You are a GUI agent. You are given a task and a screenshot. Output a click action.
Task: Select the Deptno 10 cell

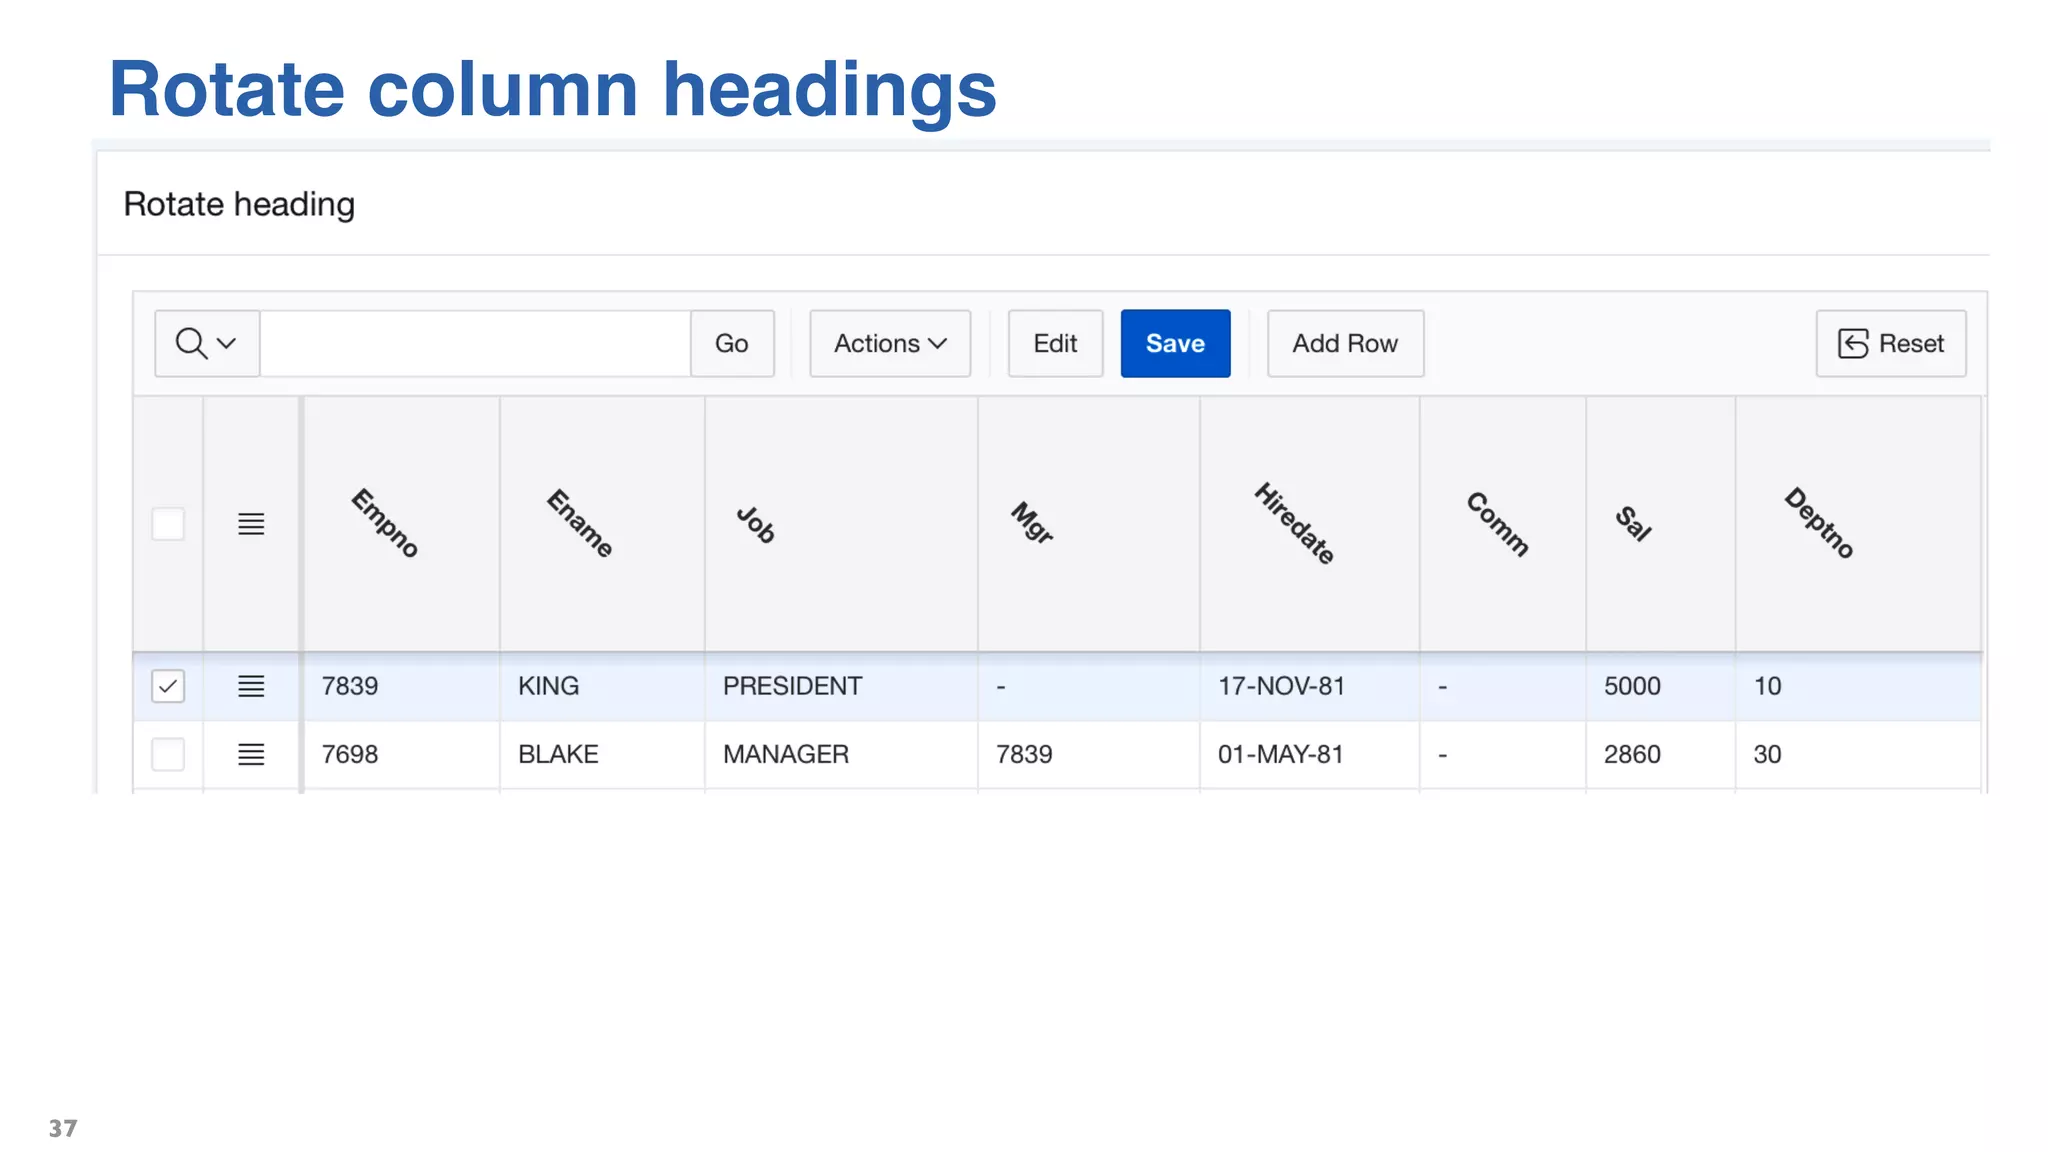[1858, 686]
